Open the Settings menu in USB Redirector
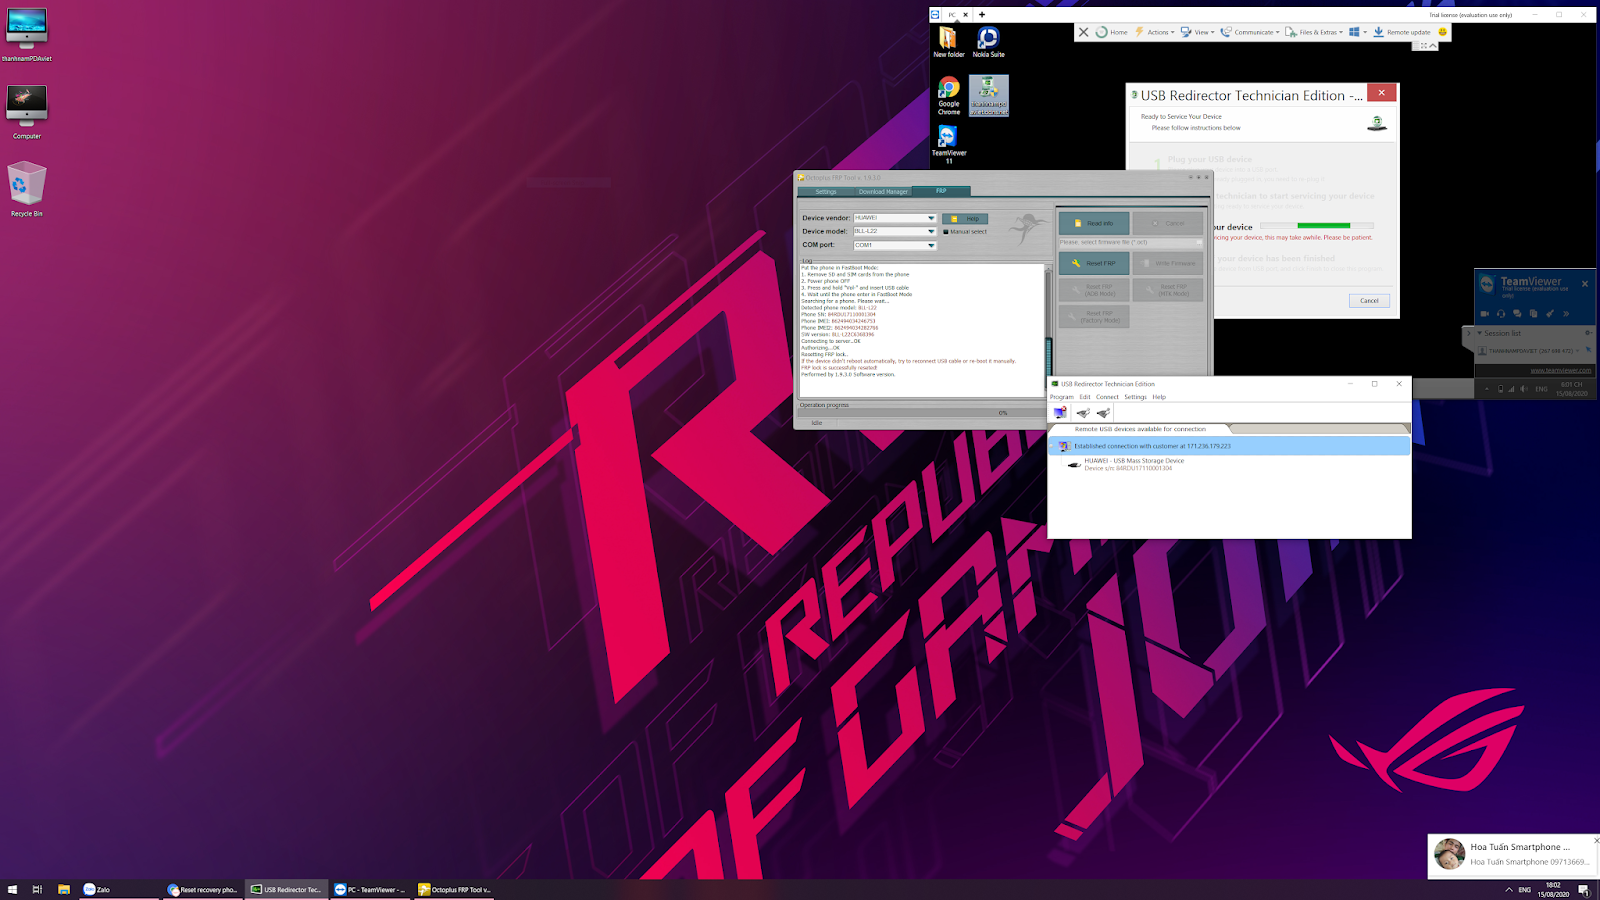 pos(1135,397)
